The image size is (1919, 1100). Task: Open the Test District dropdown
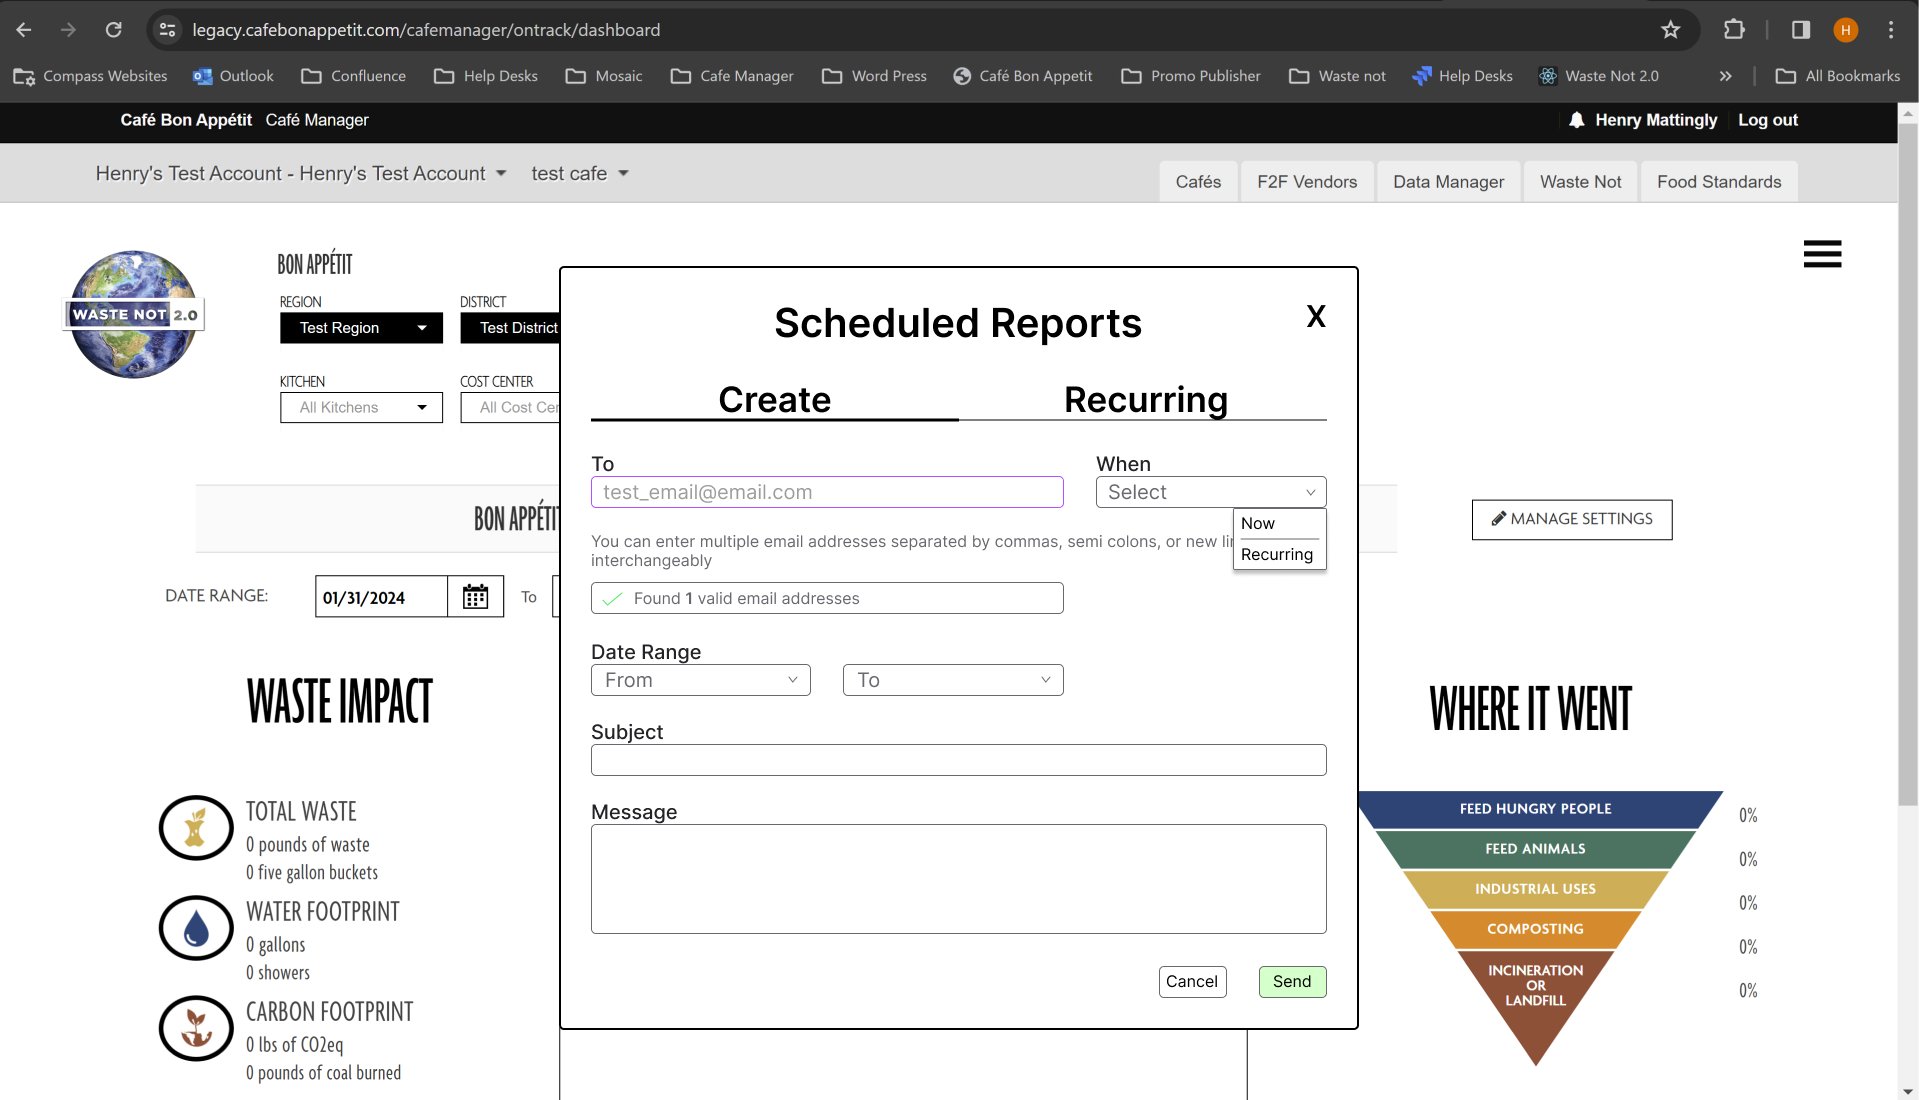pos(511,328)
